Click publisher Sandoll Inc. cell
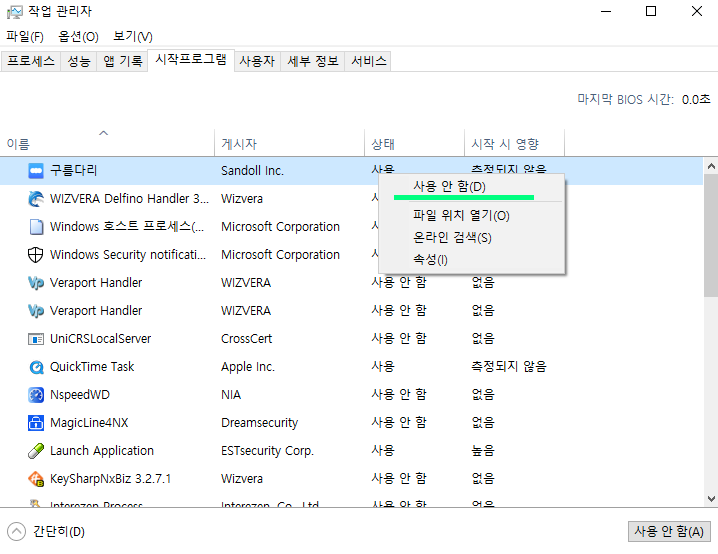Image resolution: width=718 pixels, height=554 pixels. [252, 171]
